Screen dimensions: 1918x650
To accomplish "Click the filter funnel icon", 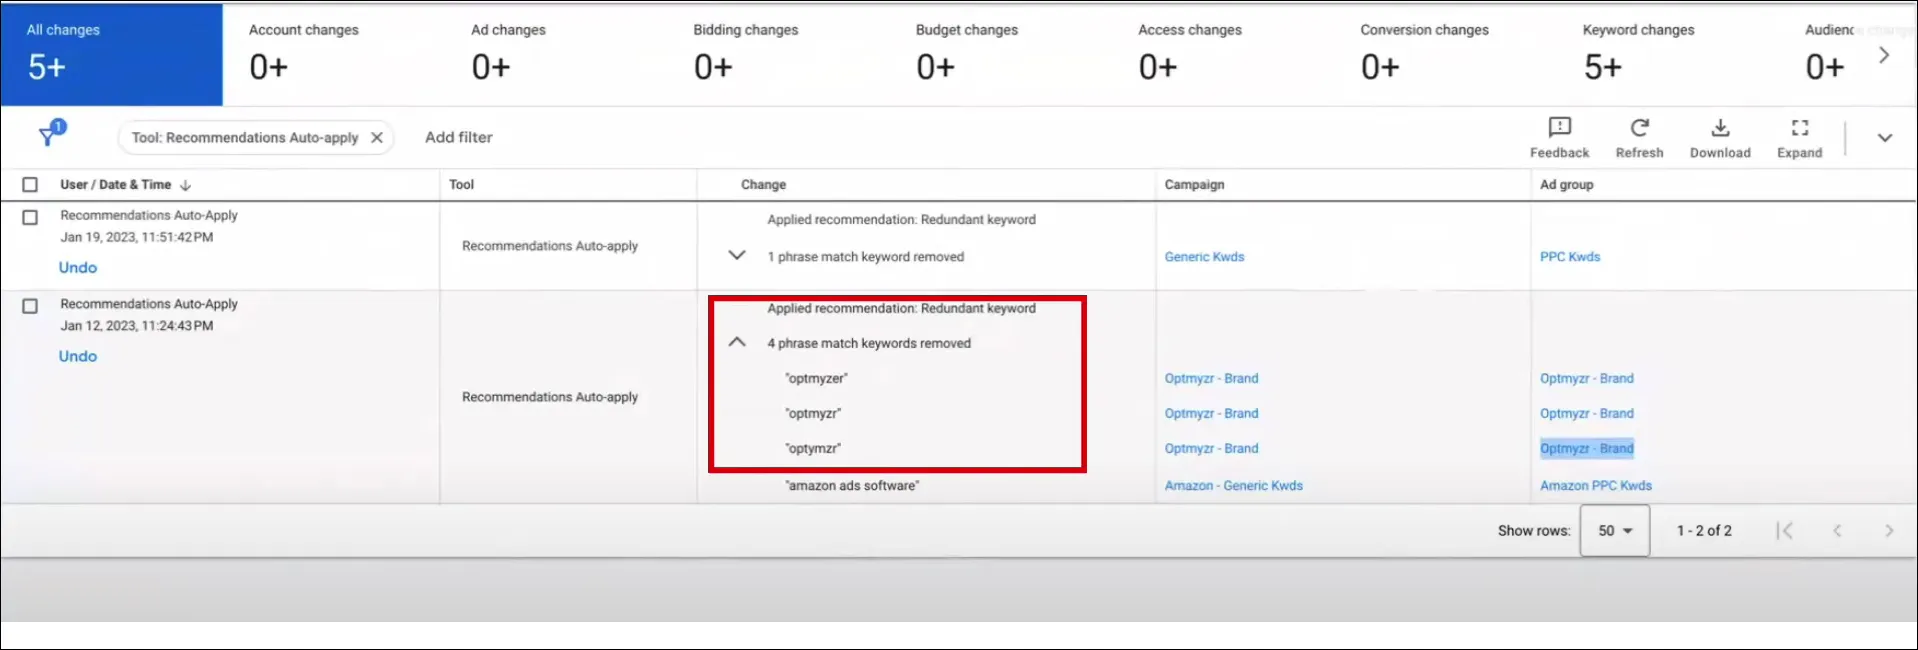I will pos(48,136).
